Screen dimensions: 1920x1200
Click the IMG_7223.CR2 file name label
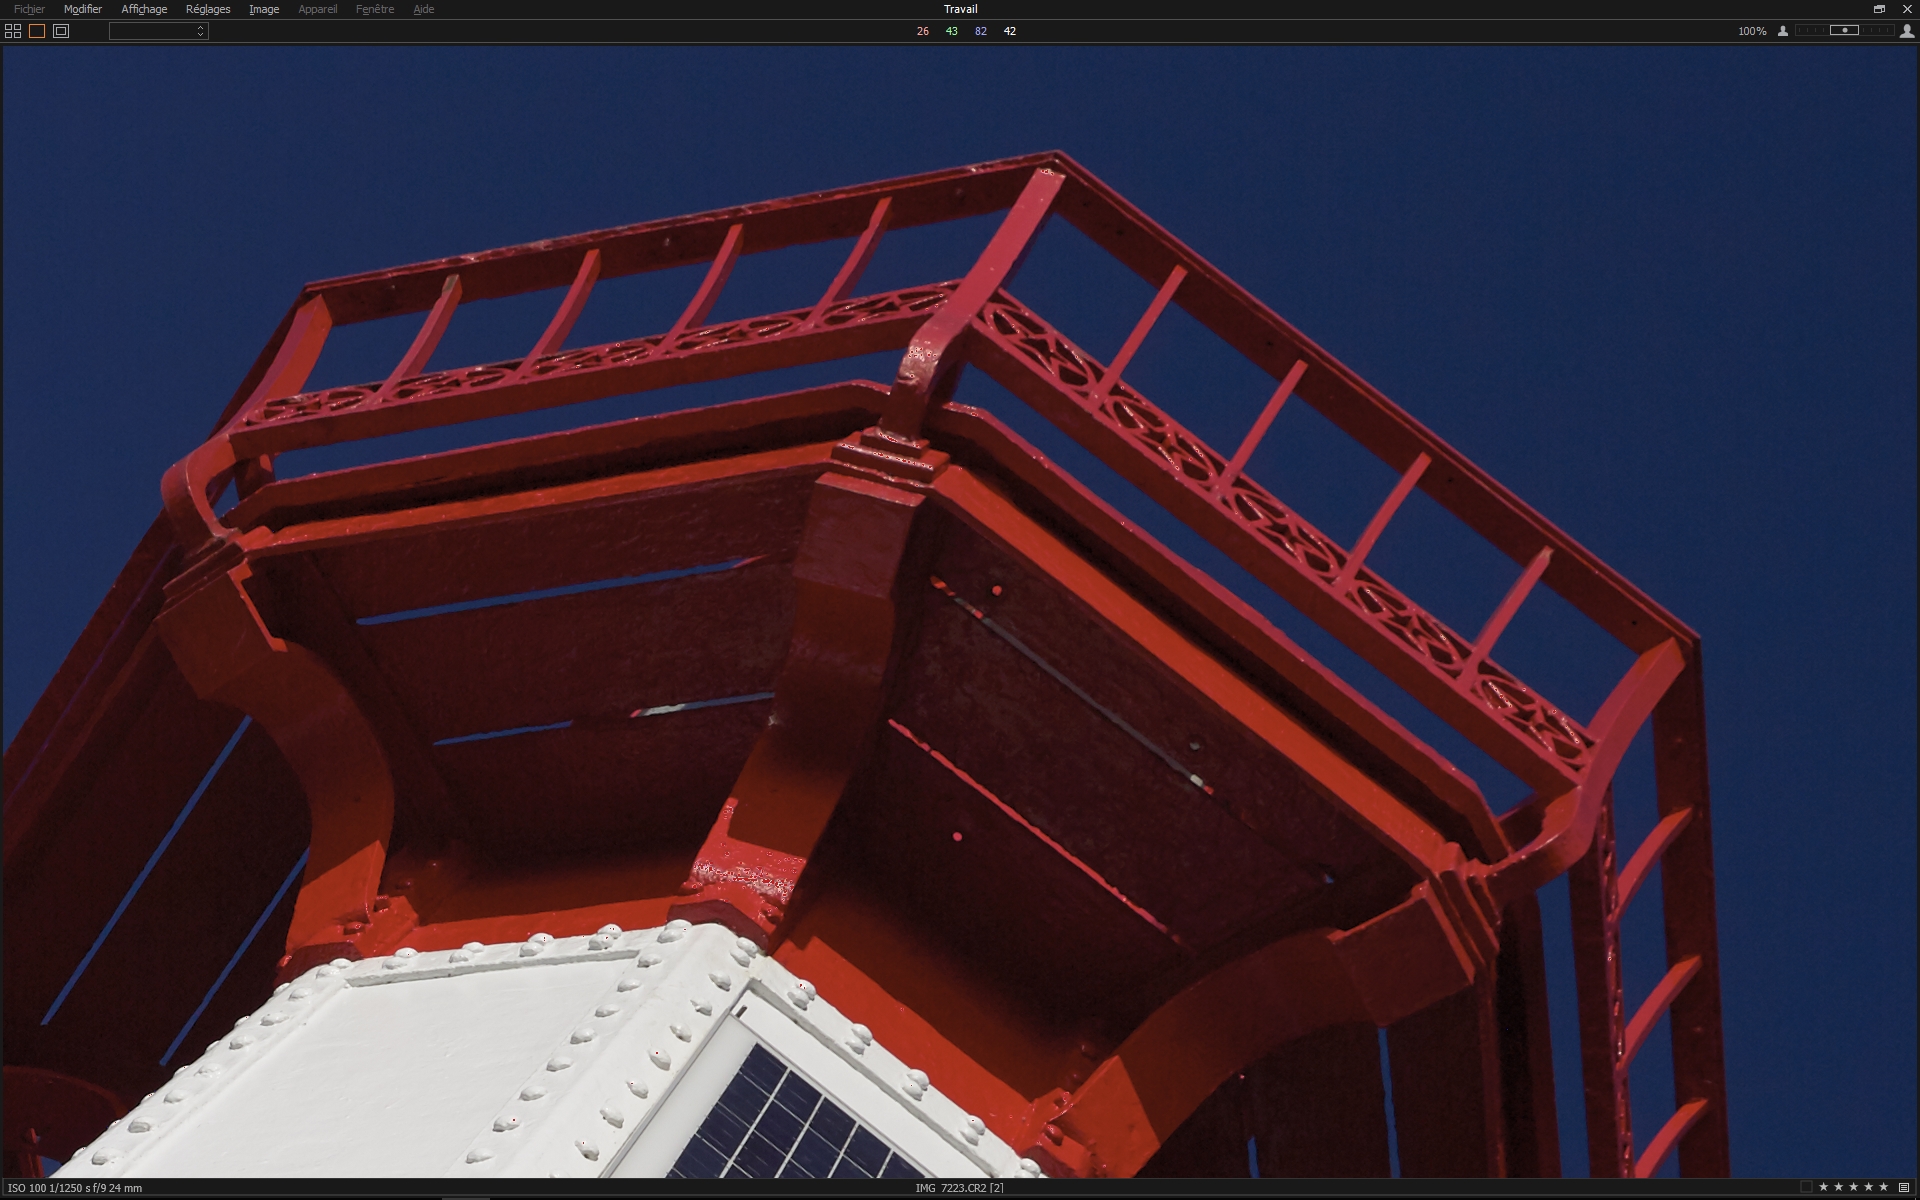click(x=960, y=1188)
